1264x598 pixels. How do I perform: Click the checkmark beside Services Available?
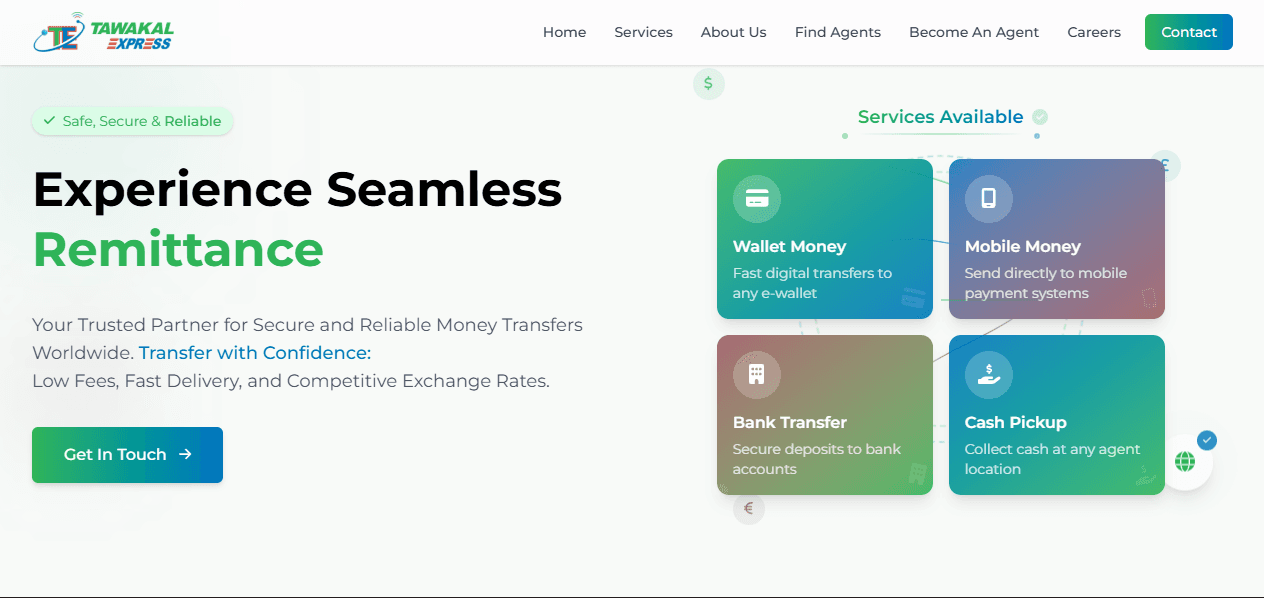tap(1040, 117)
